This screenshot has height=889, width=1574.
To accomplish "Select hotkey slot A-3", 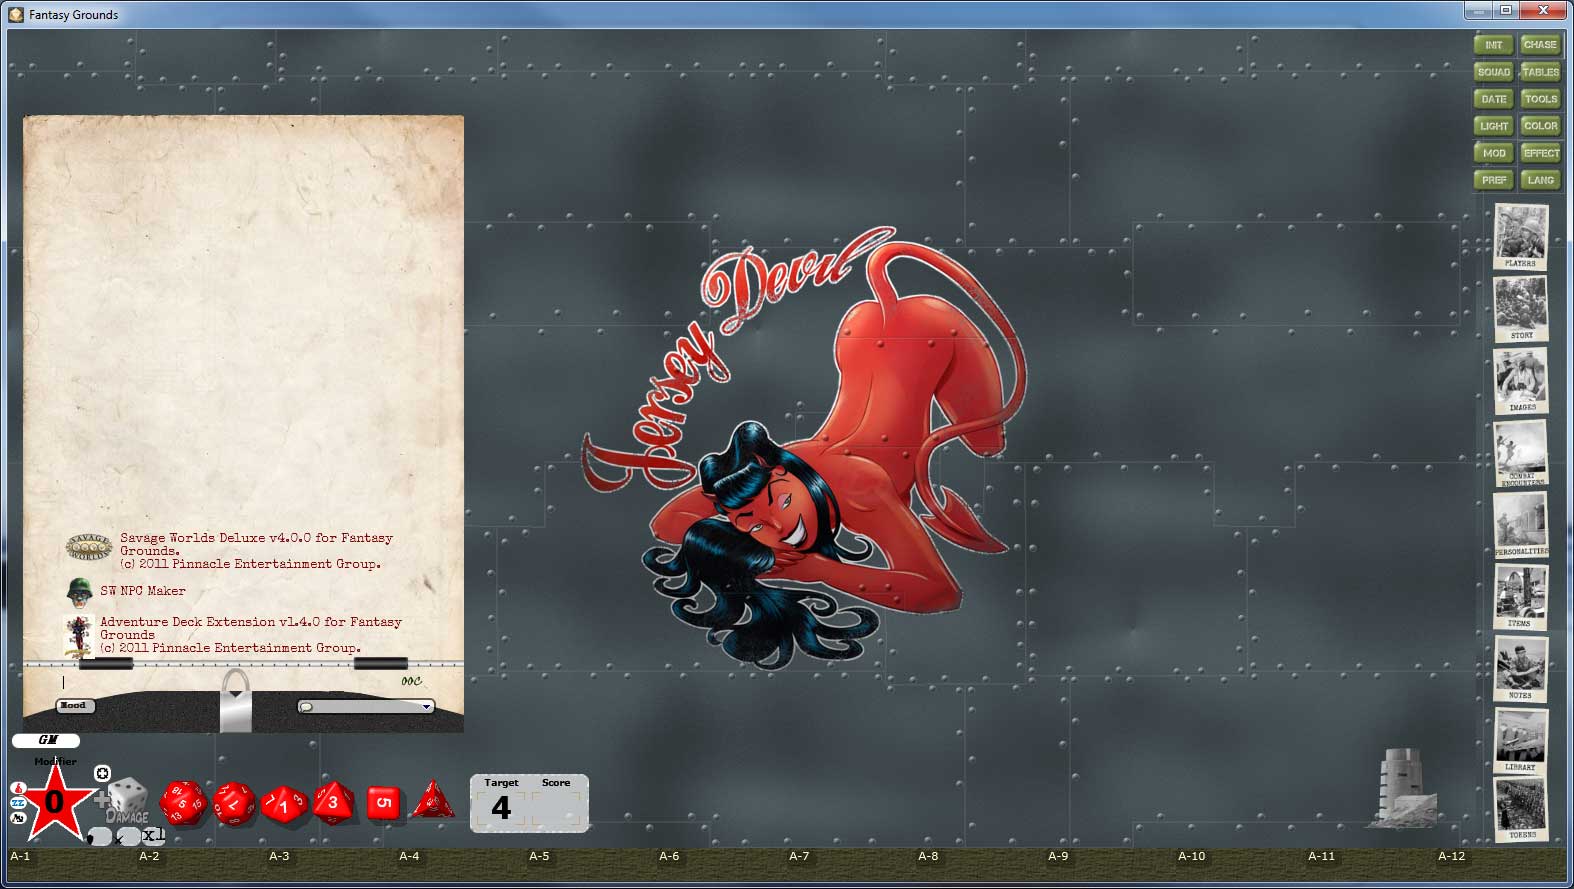I will tap(333, 864).
